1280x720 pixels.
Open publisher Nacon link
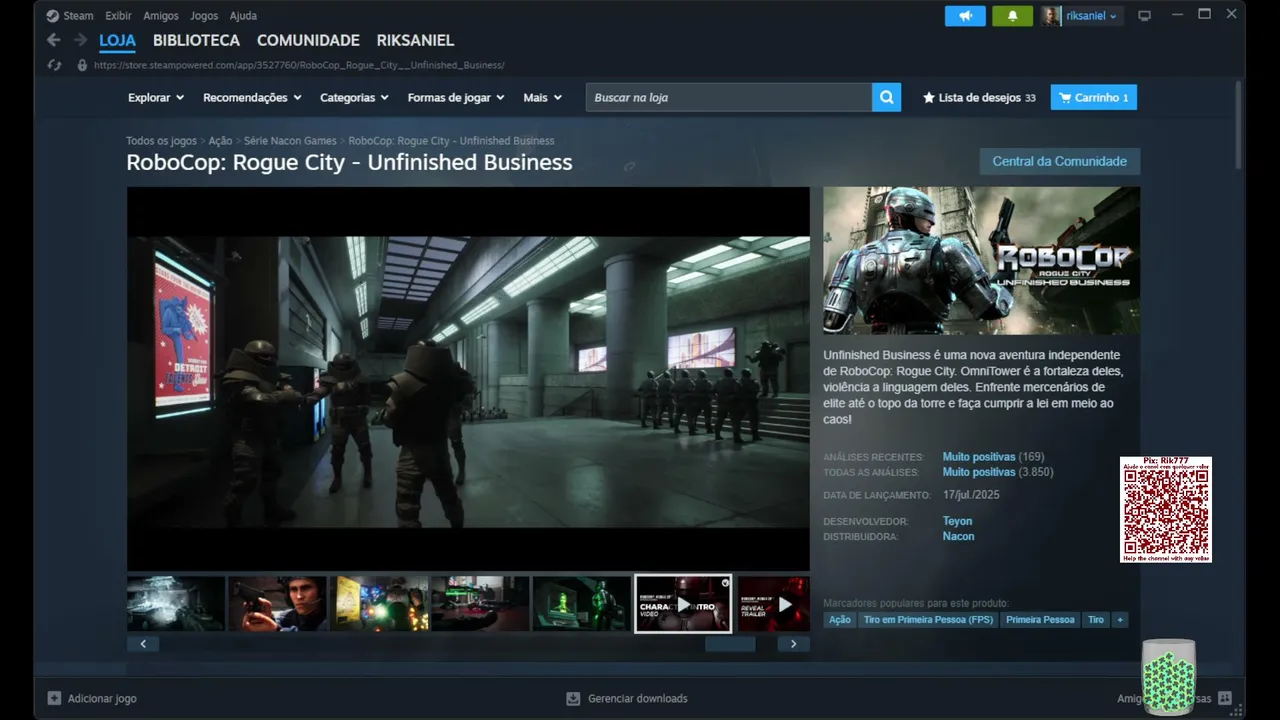pyautogui.click(x=958, y=536)
